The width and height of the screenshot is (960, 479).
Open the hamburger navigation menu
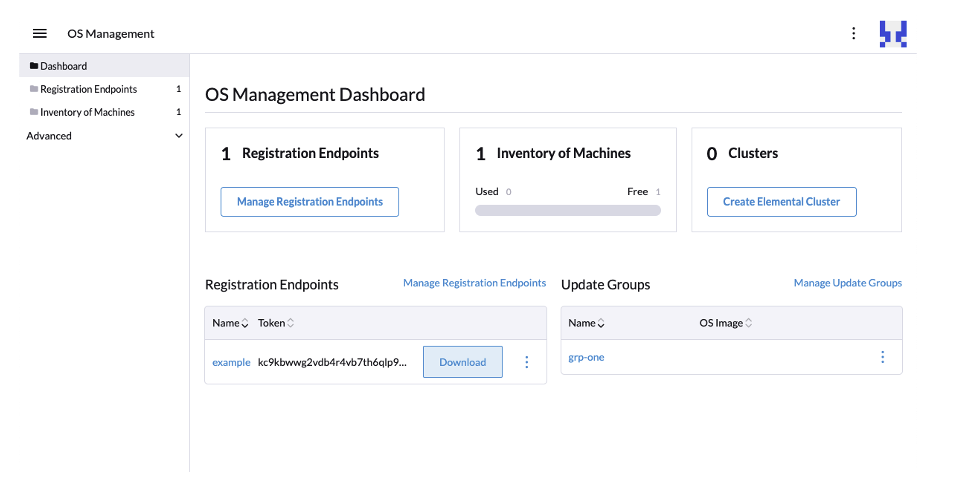40,33
